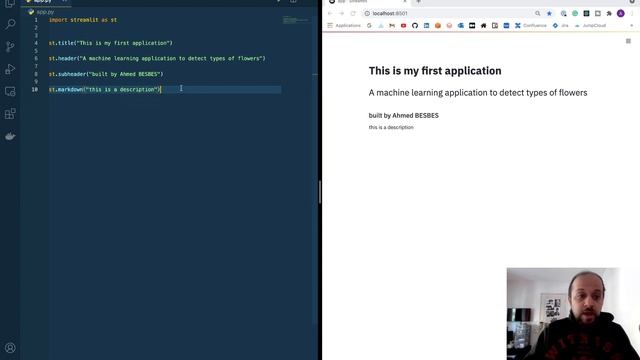Click the zoom magnifier icon in the address bar
Screen dimensions: 640x360
(538, 13)
